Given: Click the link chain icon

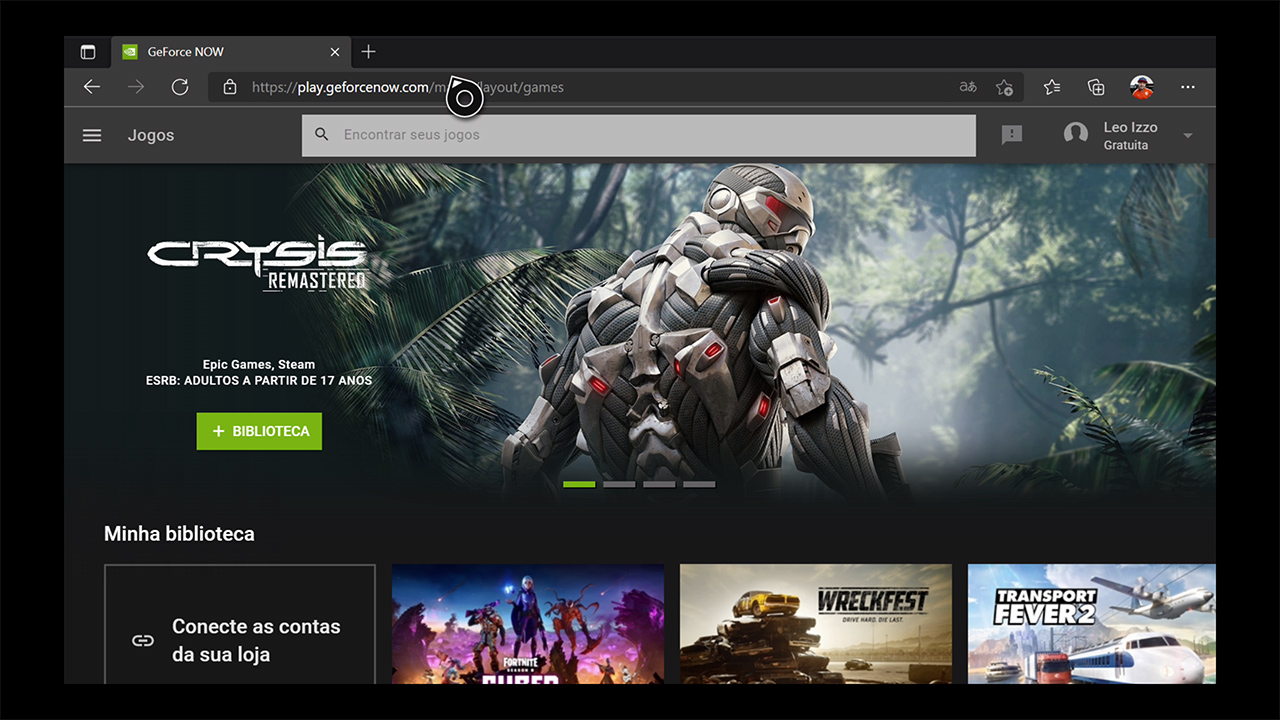Looking at the screenshot, I should [x=143, y=640].
